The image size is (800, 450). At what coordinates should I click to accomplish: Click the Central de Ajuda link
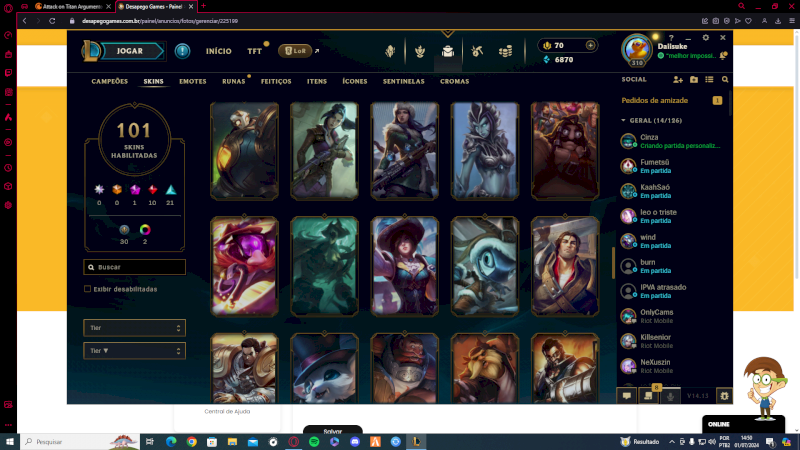[x=227, y=411]
